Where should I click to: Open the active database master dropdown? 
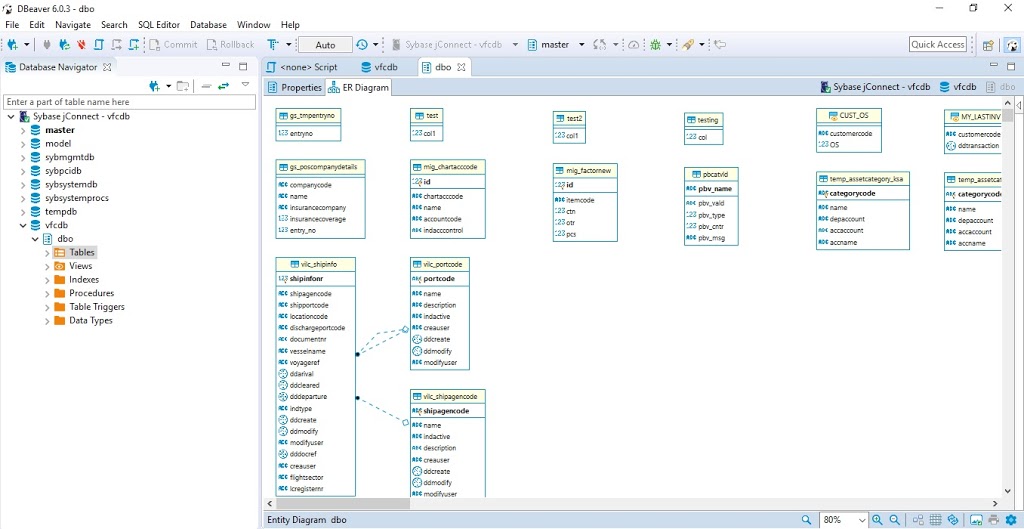[582, 44]
